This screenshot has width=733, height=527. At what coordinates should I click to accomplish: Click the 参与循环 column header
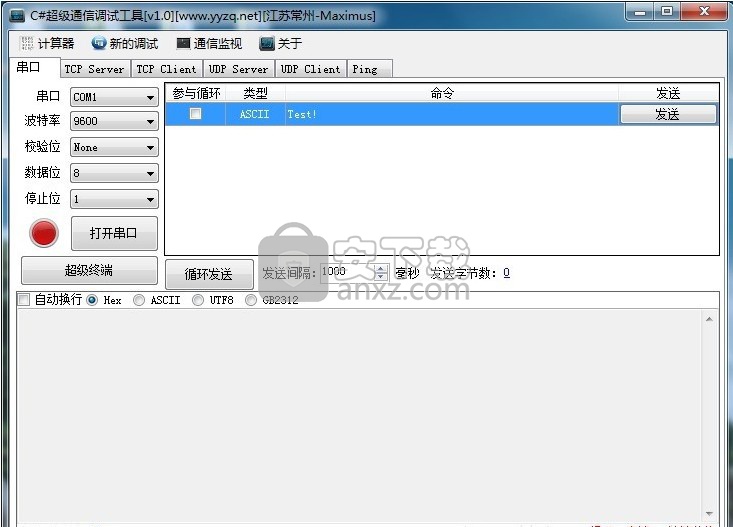click(196, 93)
